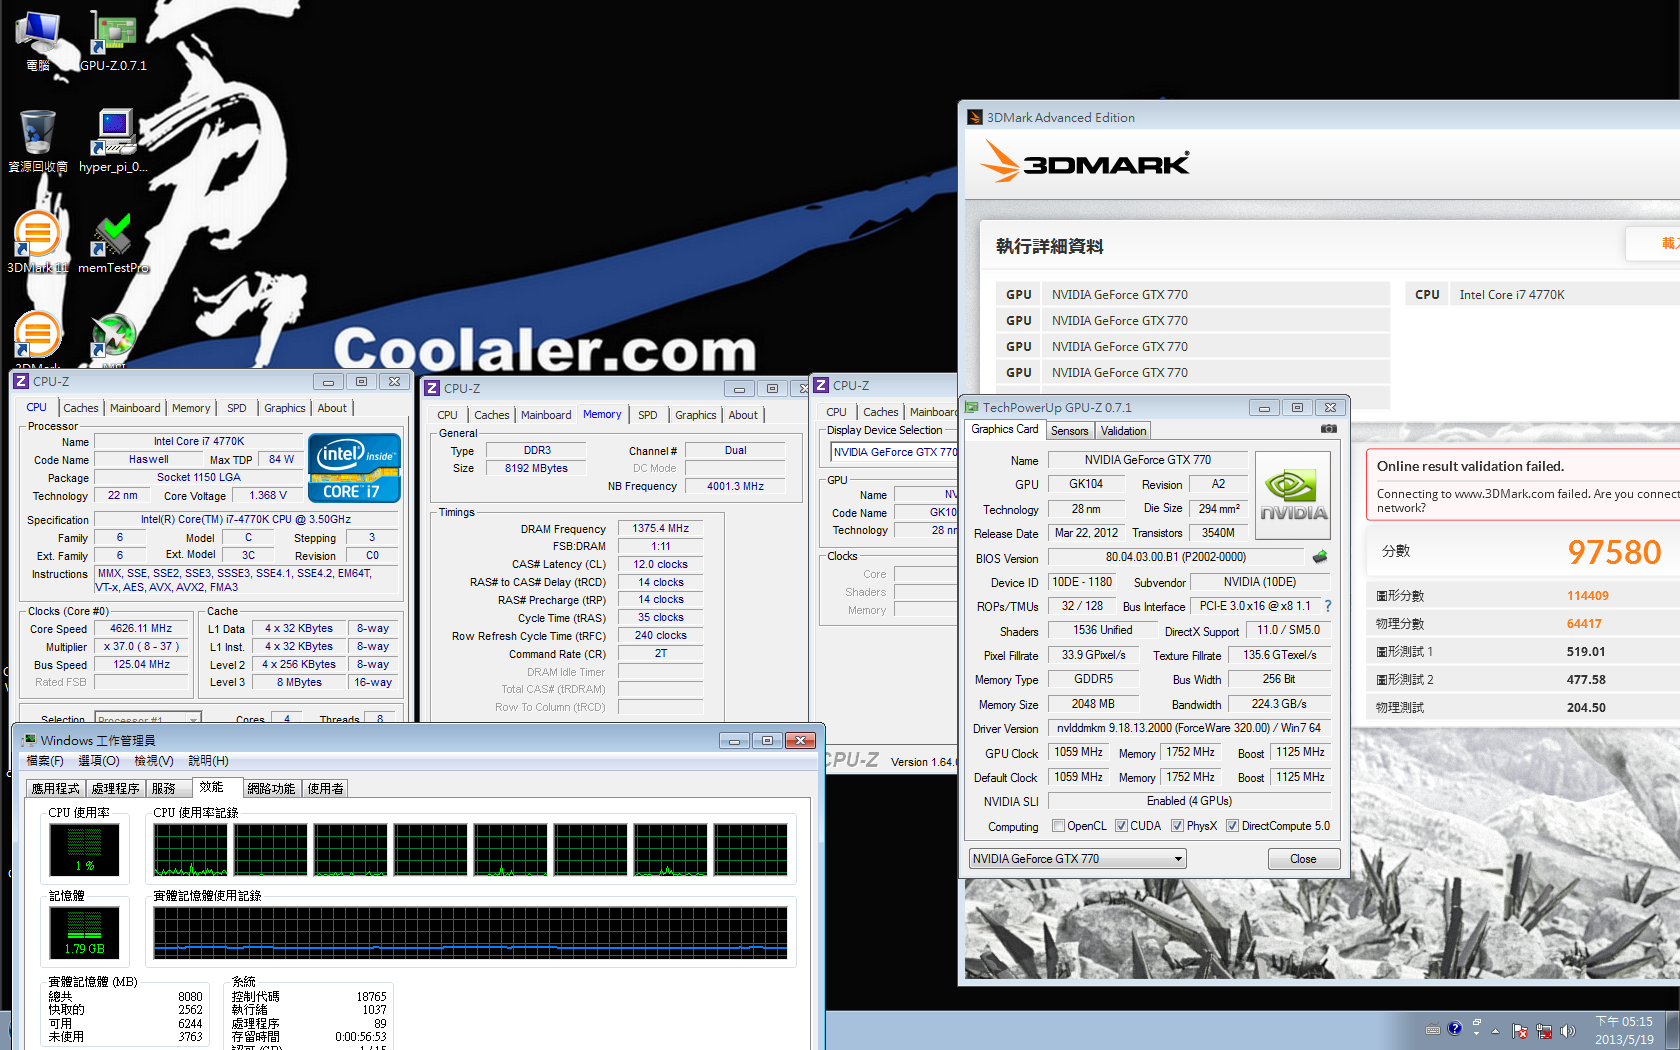Click the 3DMark window title bar icon
This screenshot has height=1050, width=1680.
click(975, 117)
